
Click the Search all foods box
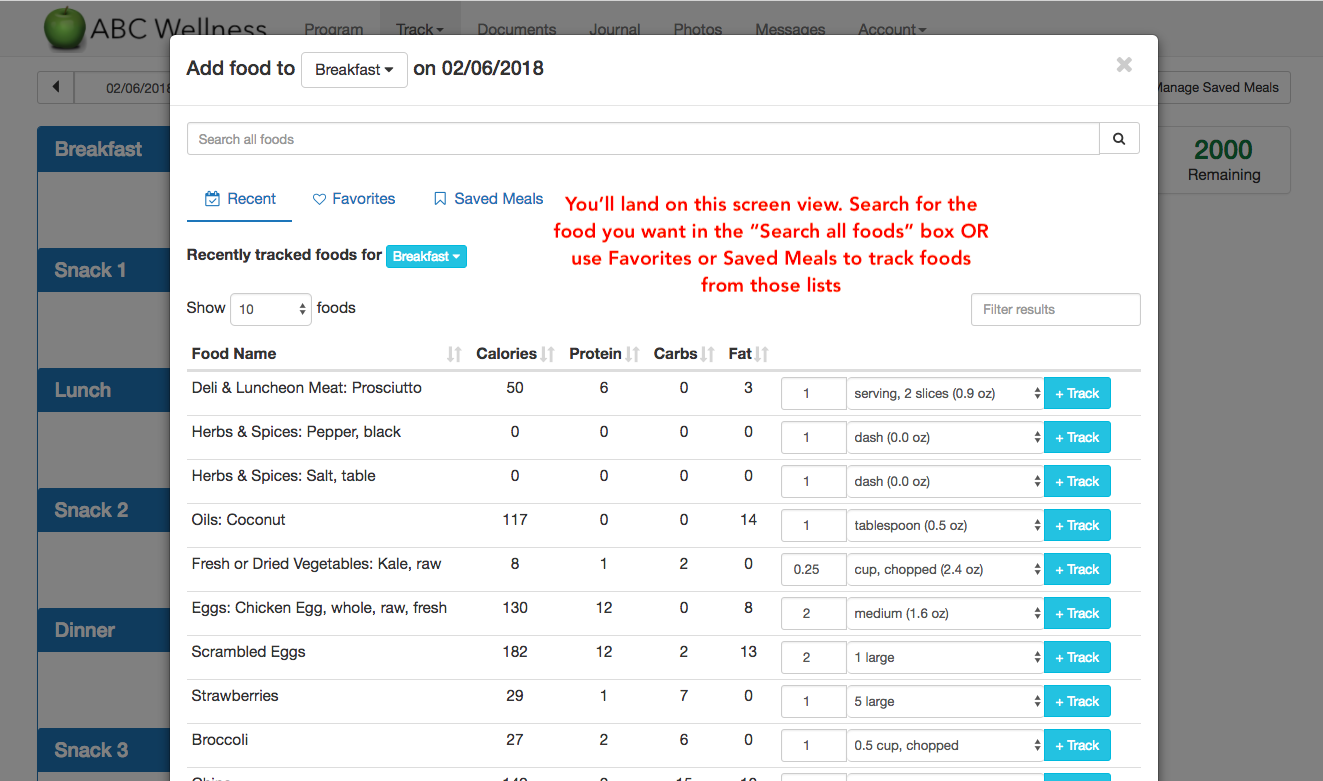[x=643, y=139]
